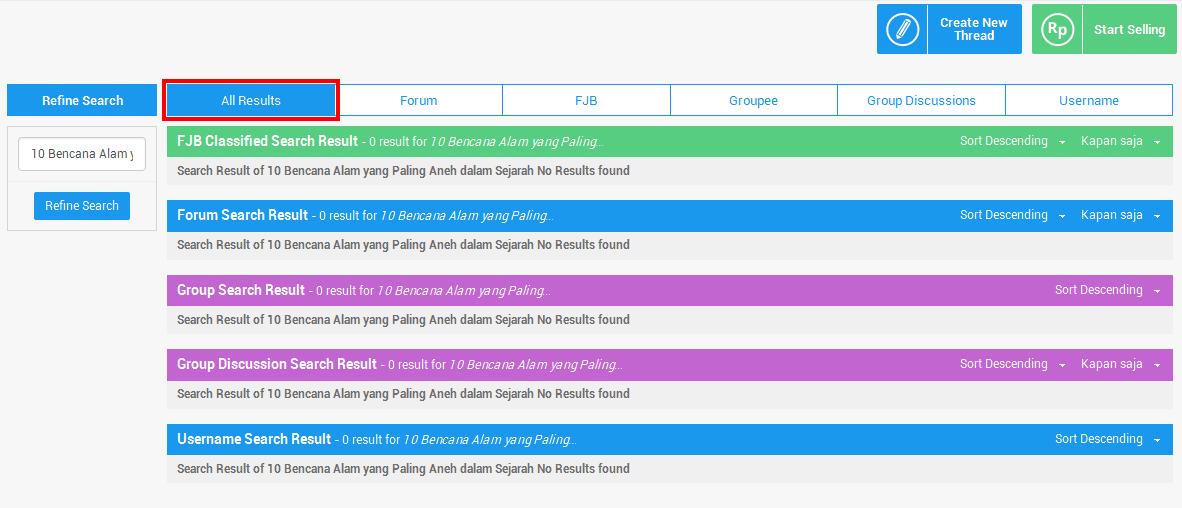Click the blue Refine Search submit button
Viewport: 1182px width, 508px height.
tap(82, 206)
